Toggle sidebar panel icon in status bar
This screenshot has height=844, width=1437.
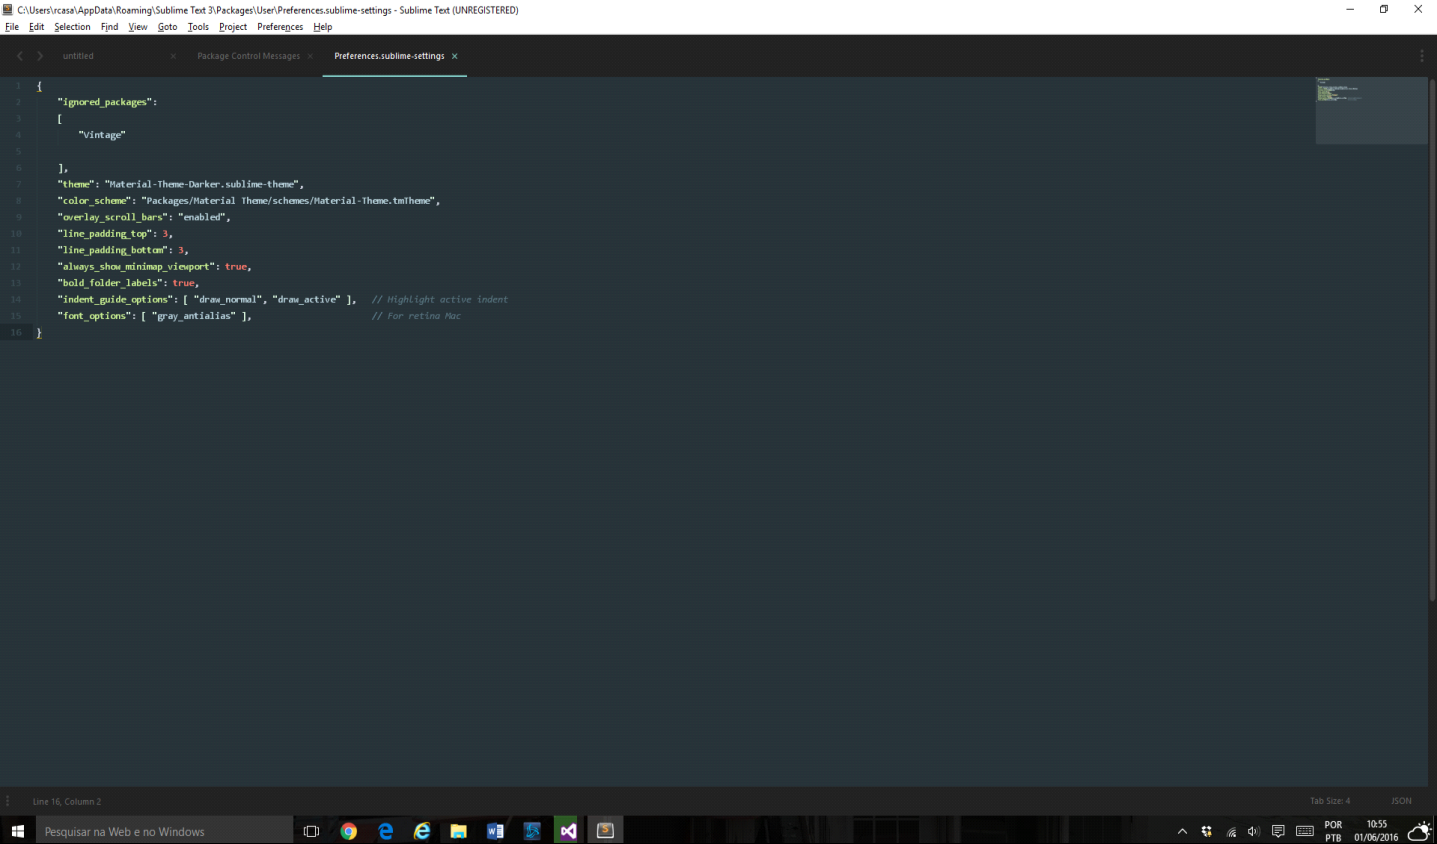pos(8,801)
